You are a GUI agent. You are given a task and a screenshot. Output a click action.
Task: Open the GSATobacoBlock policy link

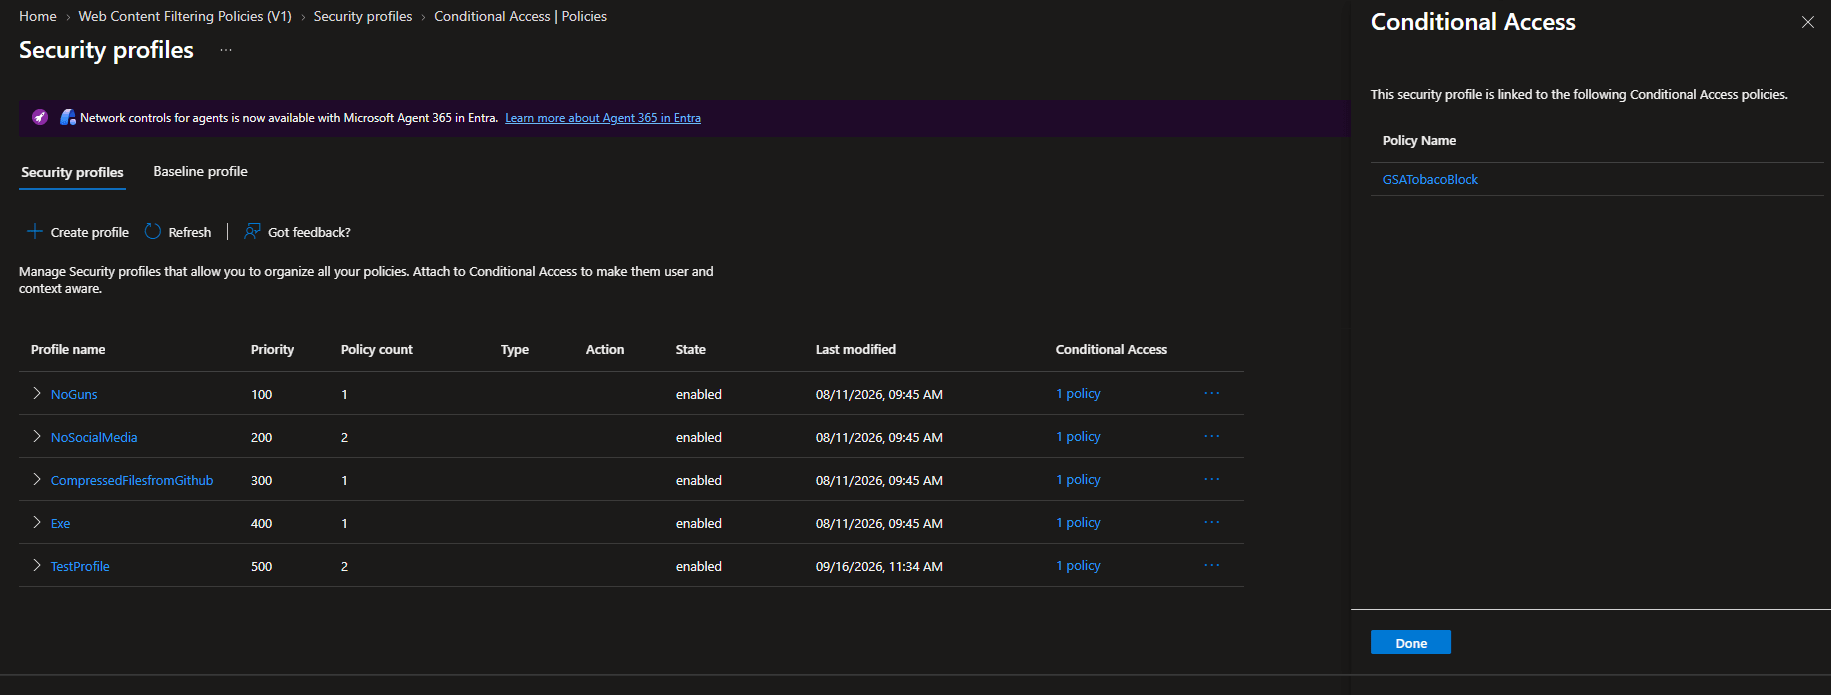pyautogui.click(x=1430, y=180)
